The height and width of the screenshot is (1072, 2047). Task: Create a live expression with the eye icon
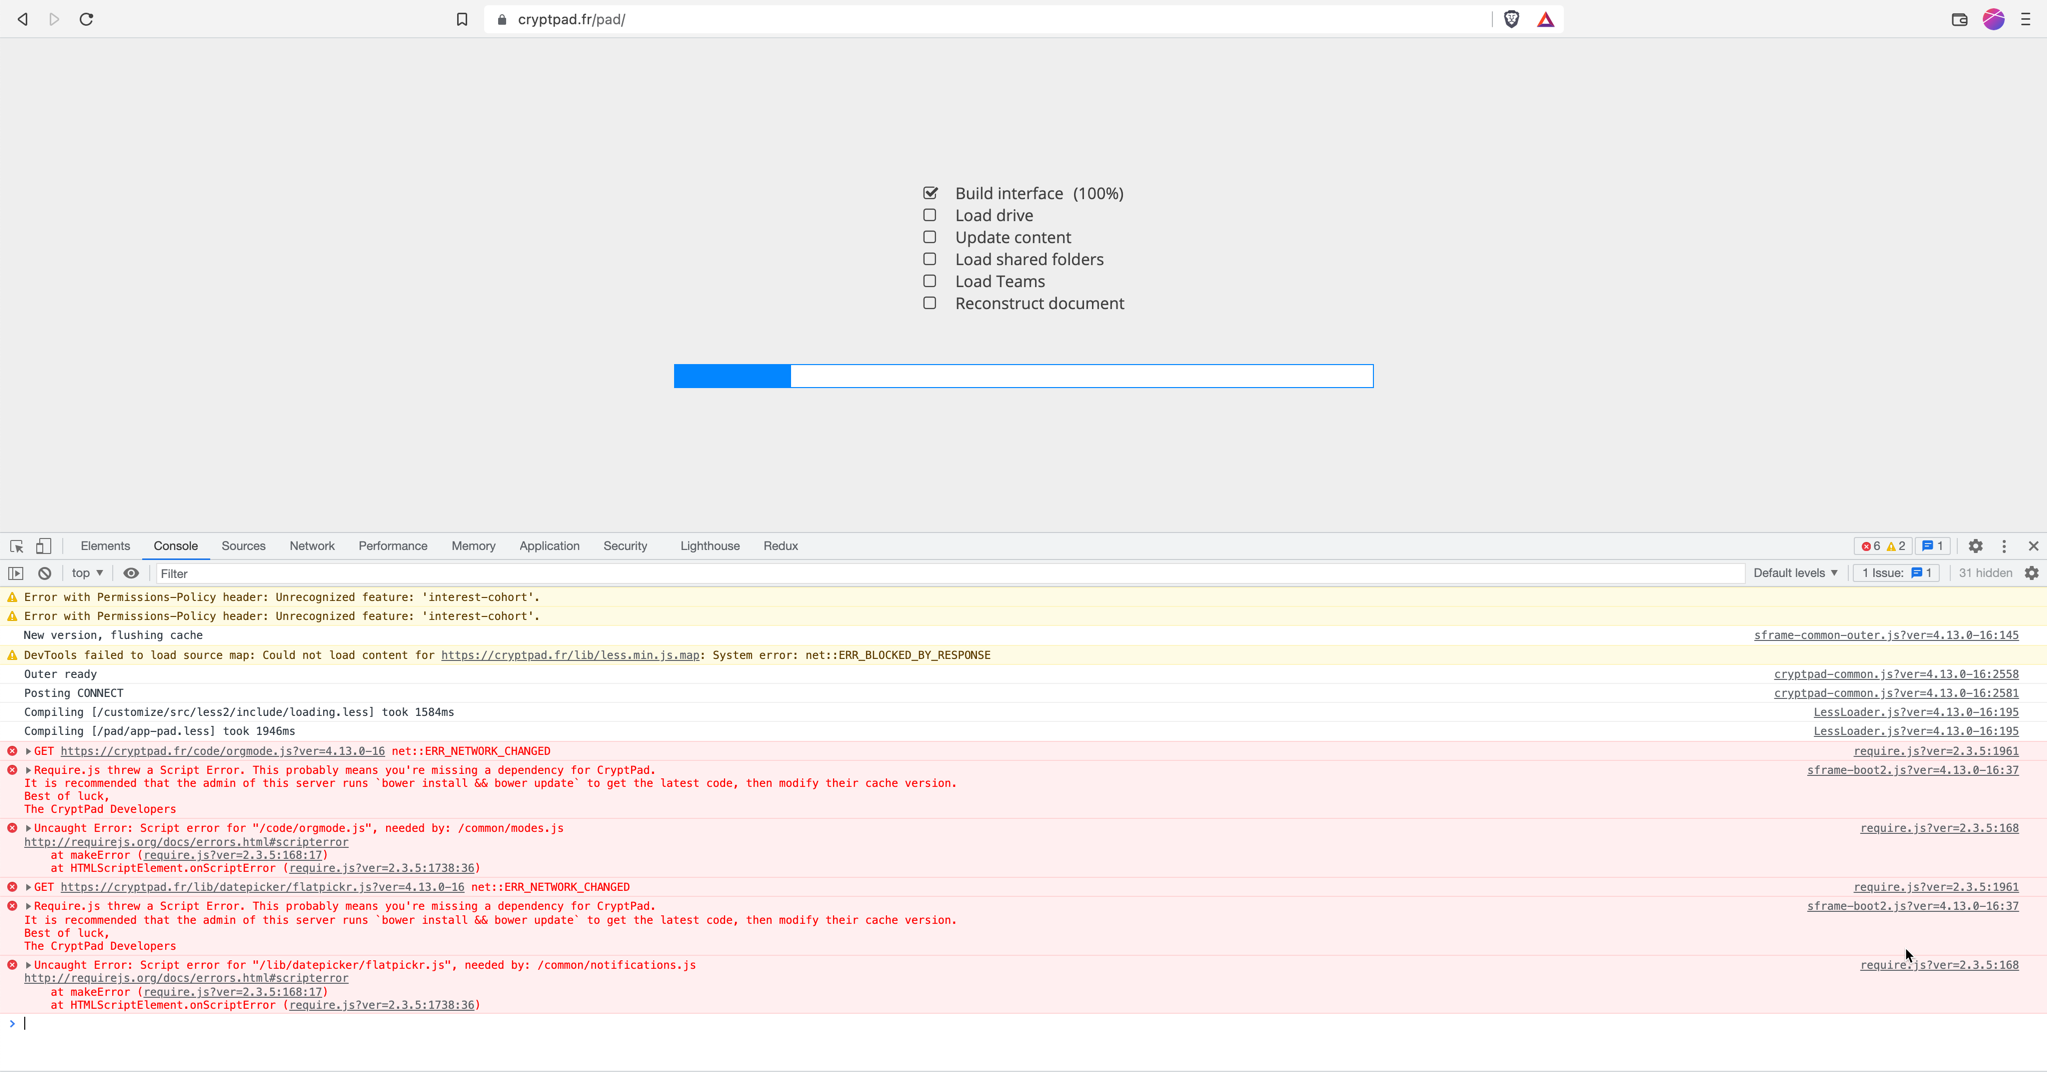coord(131,573)
